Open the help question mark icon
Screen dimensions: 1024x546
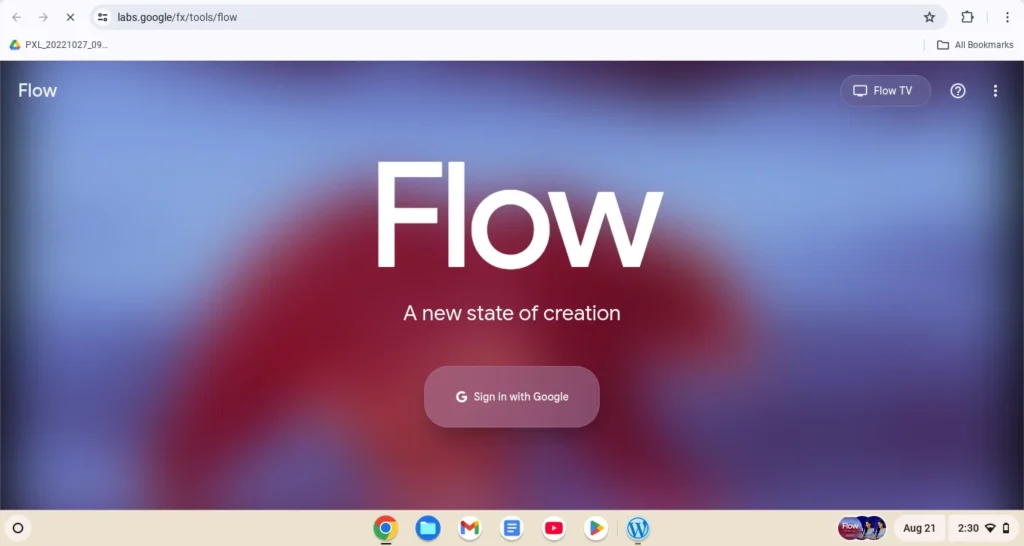pyautogui.click(x=957, y=91)
